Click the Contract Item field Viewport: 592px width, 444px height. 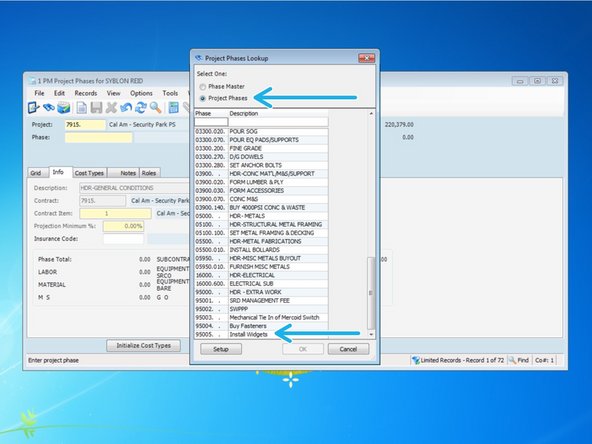point(116,214)
